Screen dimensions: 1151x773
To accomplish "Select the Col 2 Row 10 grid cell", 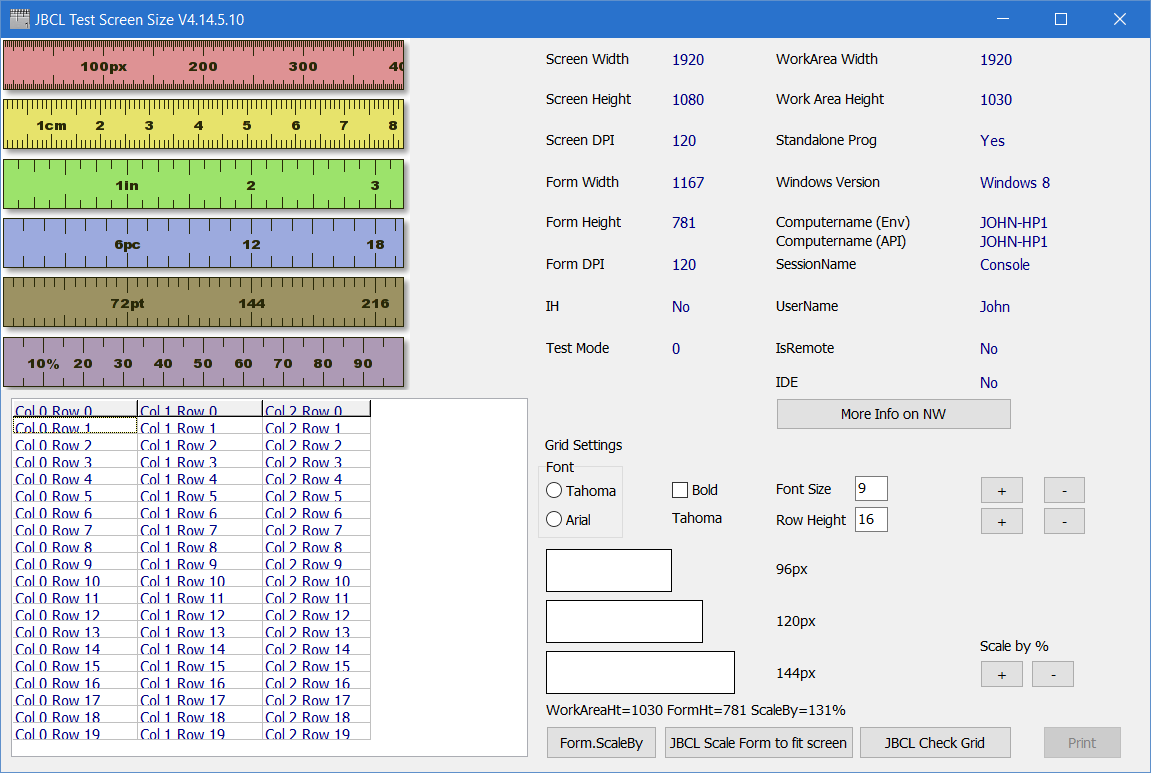I will click(308, 581).
